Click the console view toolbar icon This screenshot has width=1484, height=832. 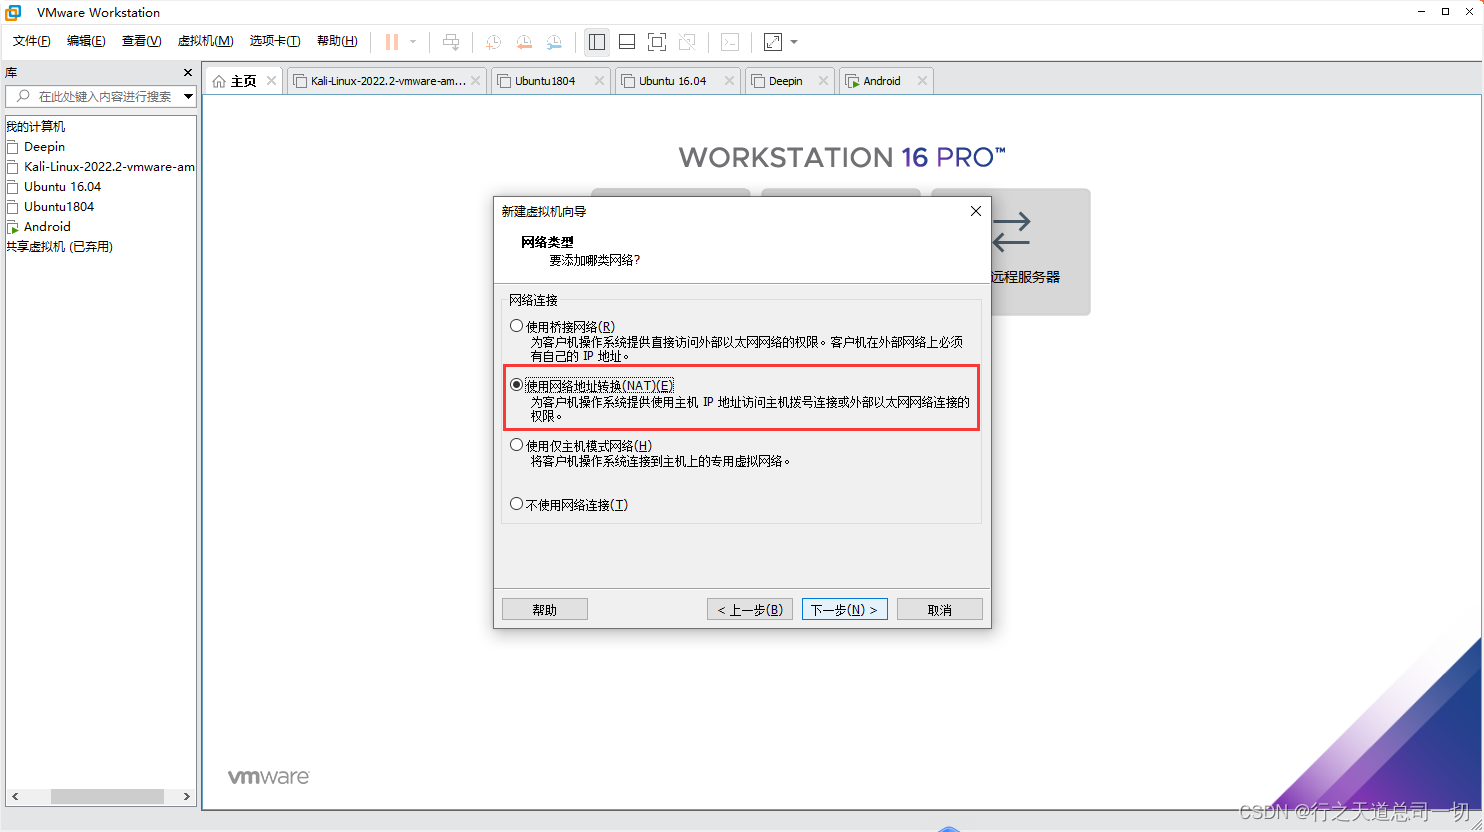point(730,42)
